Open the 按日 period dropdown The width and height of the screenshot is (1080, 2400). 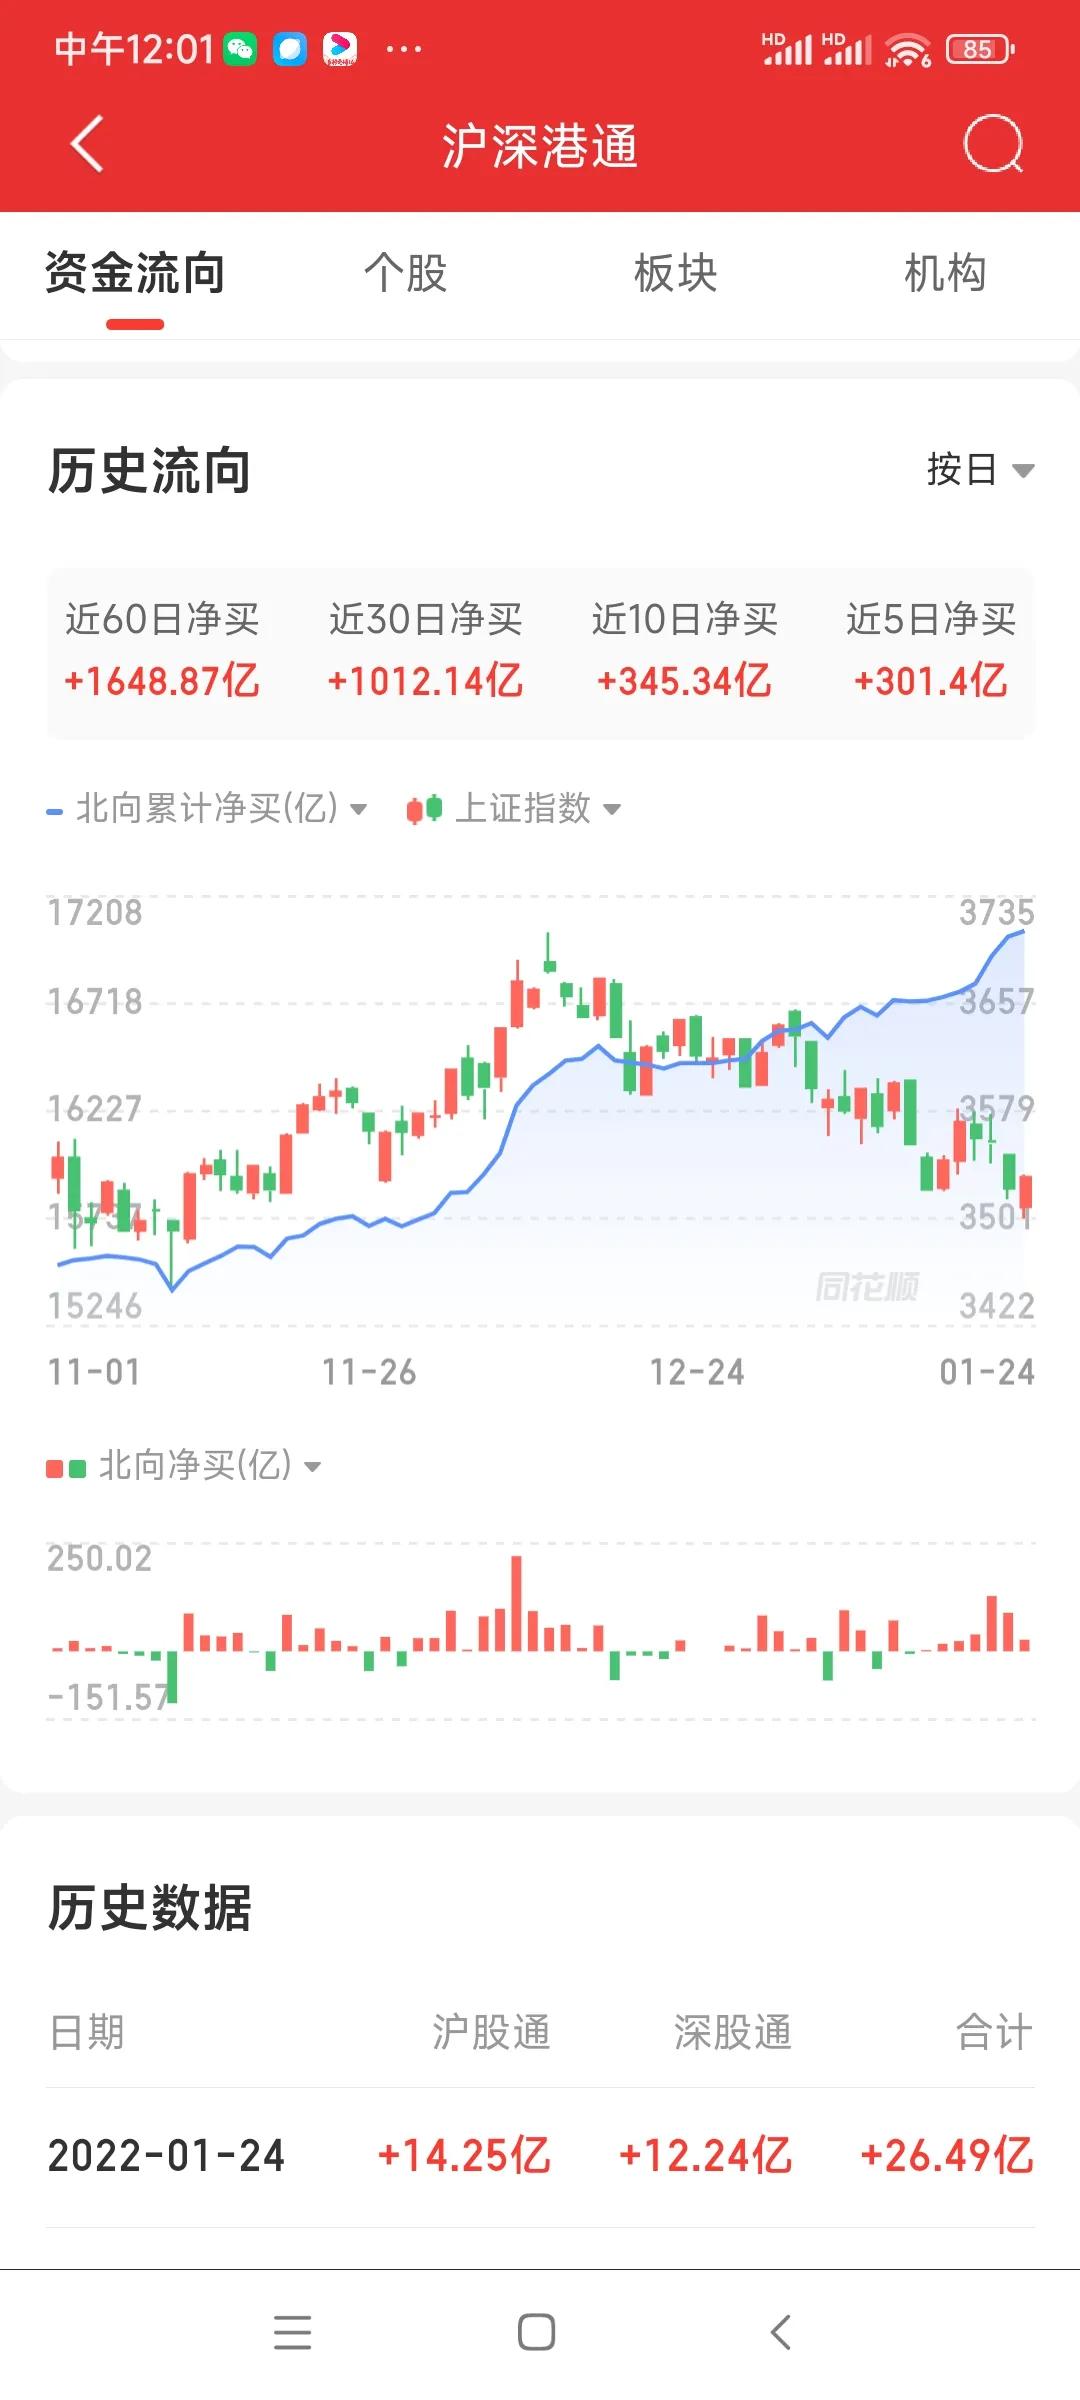979,469
